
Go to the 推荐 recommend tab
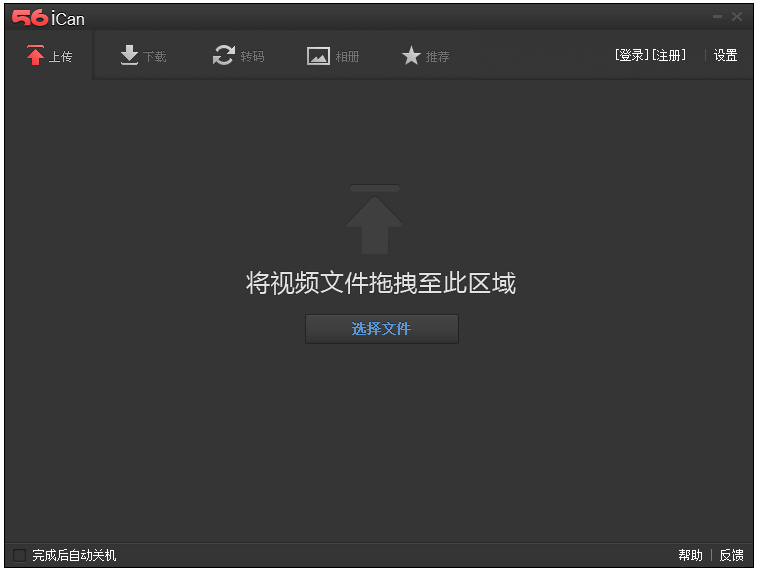click(x=425, y=56)
